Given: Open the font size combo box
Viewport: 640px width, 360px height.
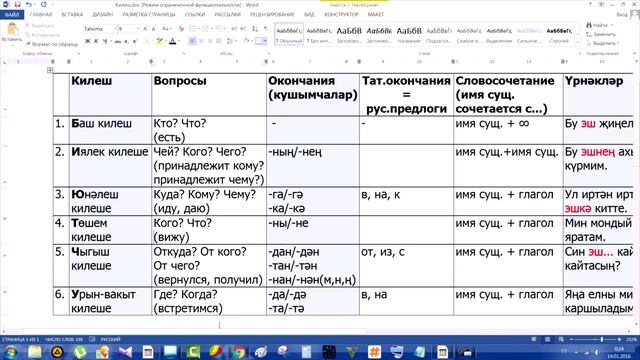Looking at the screenshot, I should pos(129,29).
